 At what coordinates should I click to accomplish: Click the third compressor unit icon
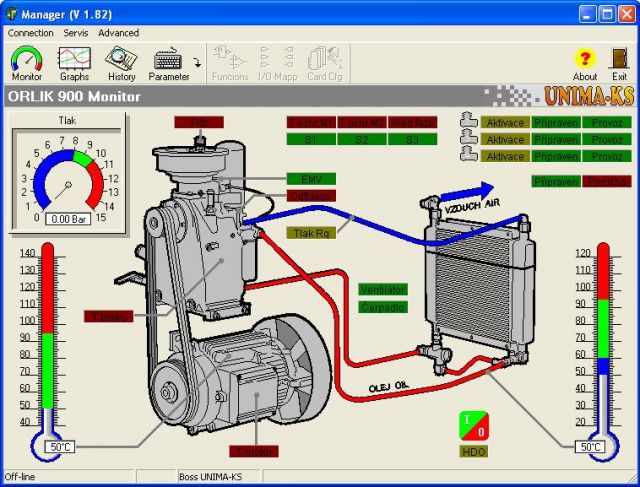pos(469,154)
